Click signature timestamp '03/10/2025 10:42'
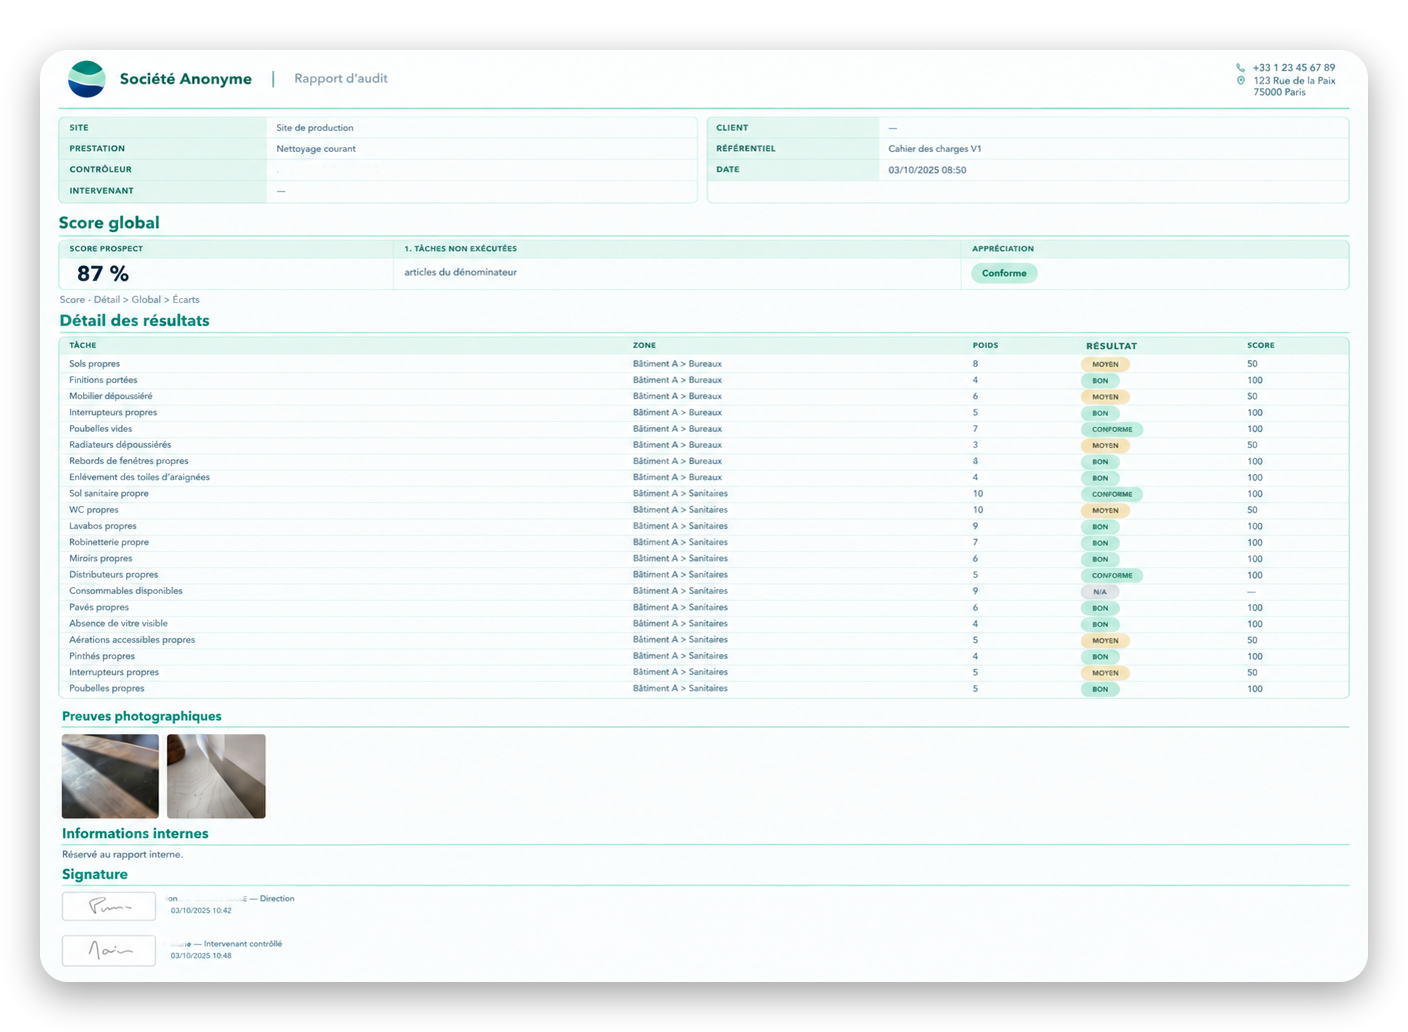 pos(201,911)
